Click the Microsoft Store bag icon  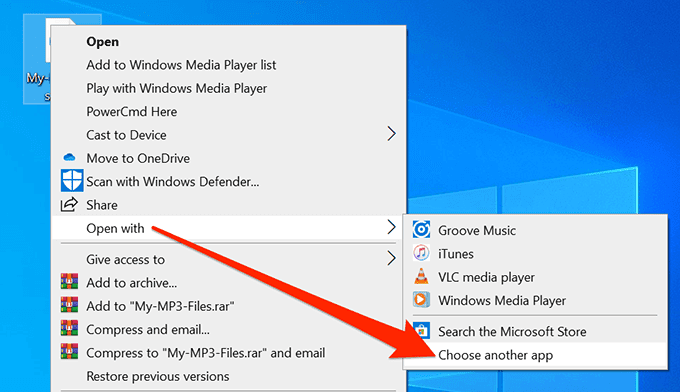pyautogui.click(x=421, y=331)
